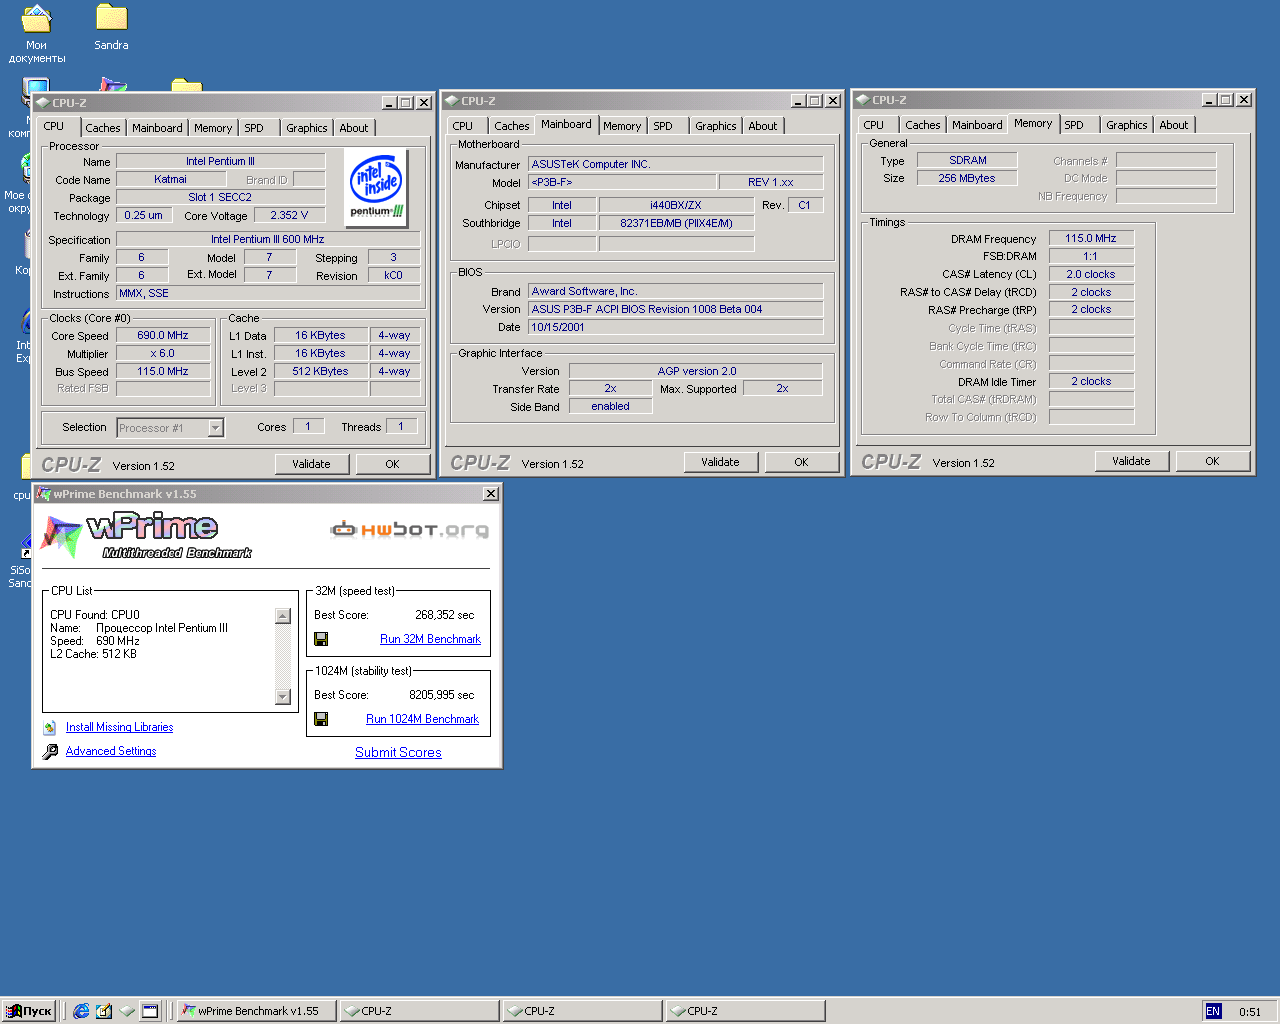The height and width of the screenshot is (1024, 1280).
Task: Select Memory tab in middle CPU-Z window
Action: [622, 126]
